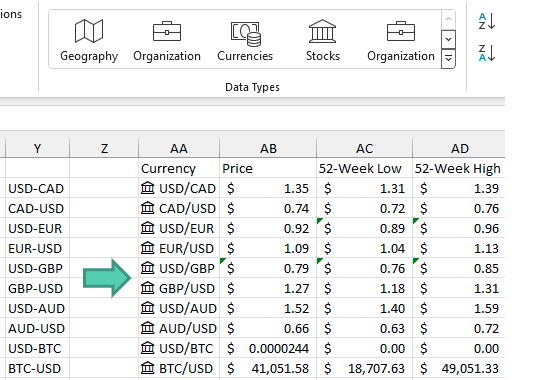Choose the Organization data type after Stocks

[401, 40]
